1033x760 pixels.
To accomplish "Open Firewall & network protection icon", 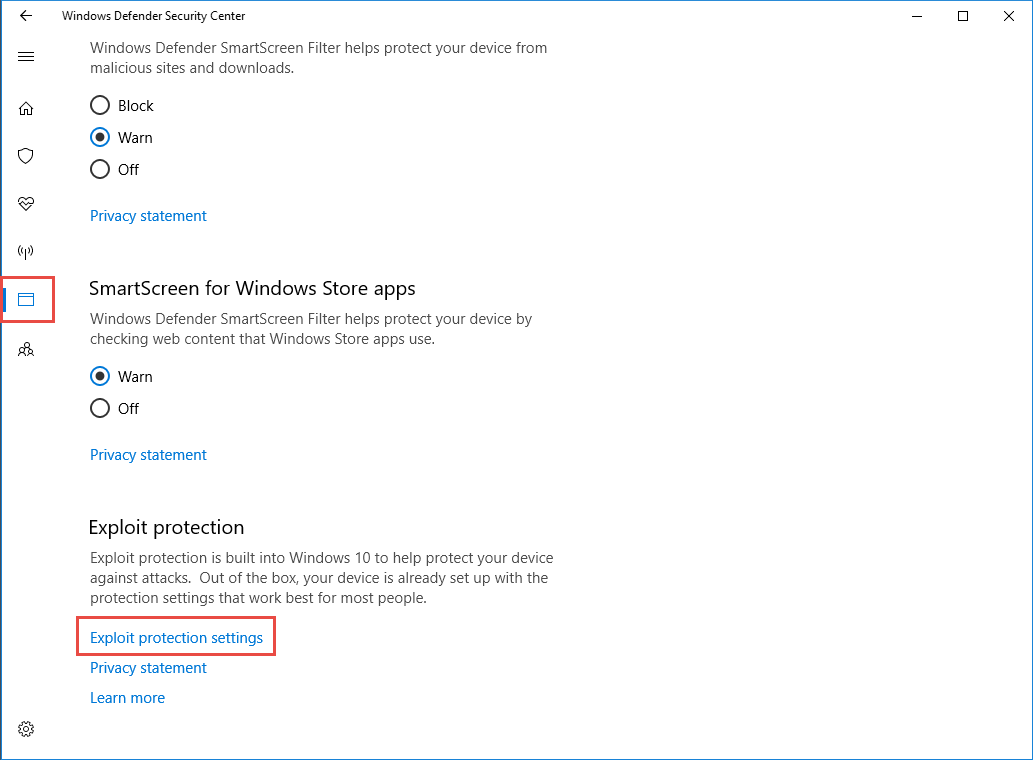I will [x=26, y=251].
